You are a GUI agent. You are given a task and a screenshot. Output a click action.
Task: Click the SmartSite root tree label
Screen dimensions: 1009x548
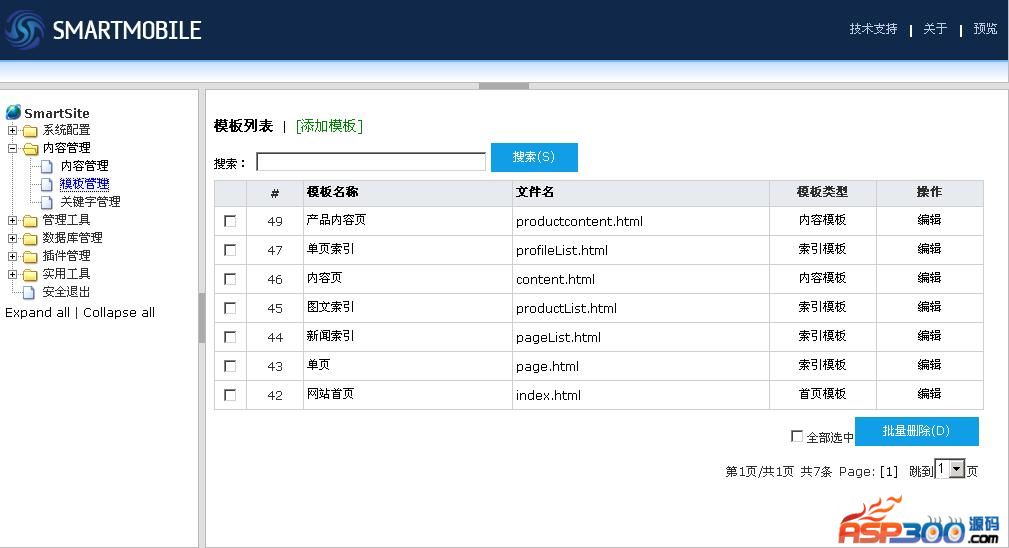tap(57, 113)
